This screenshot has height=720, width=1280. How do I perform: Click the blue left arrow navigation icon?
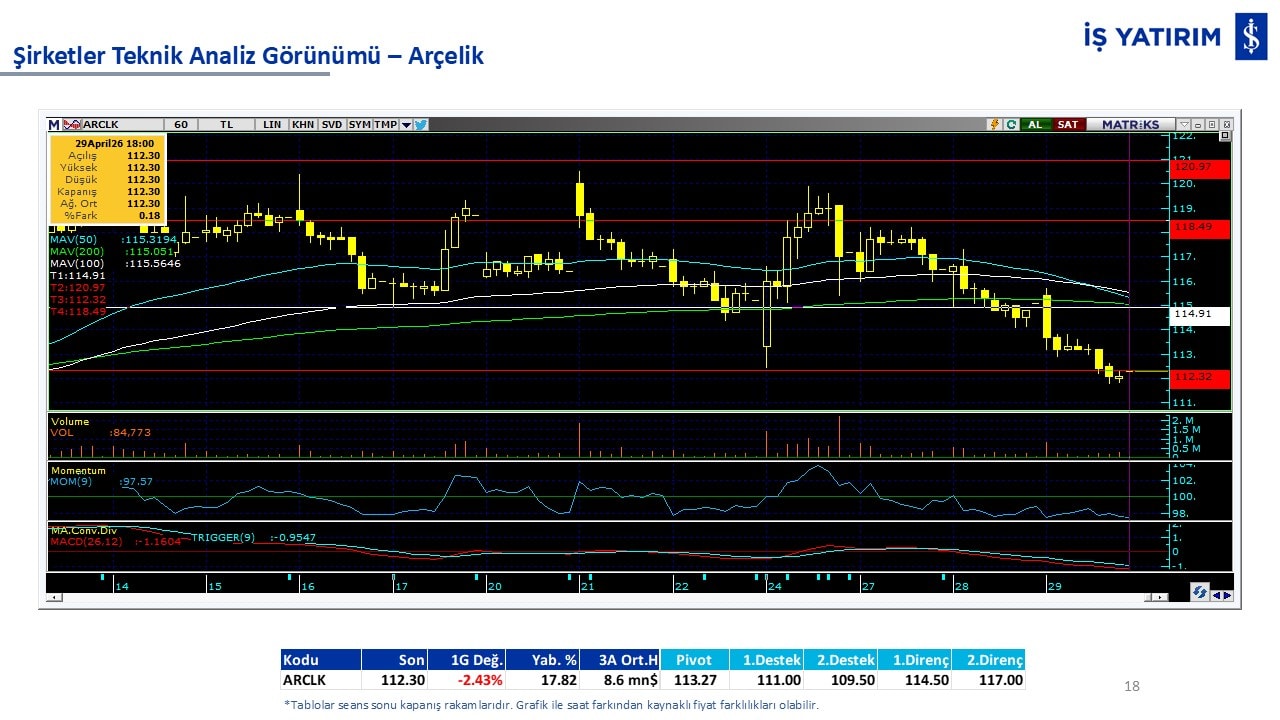point(1216,595)
